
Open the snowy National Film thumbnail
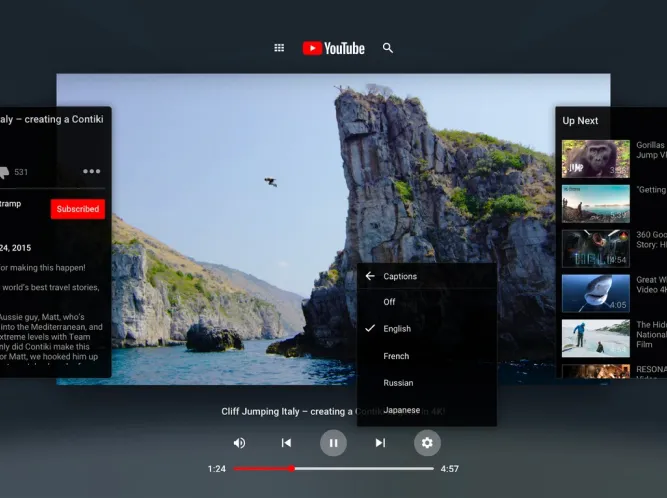[596, 338]
